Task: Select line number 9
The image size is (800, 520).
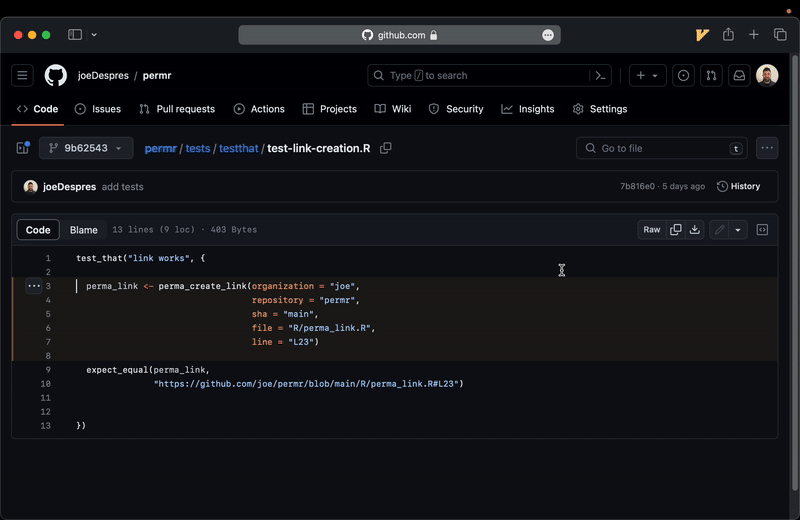Action: click(48, 370)
